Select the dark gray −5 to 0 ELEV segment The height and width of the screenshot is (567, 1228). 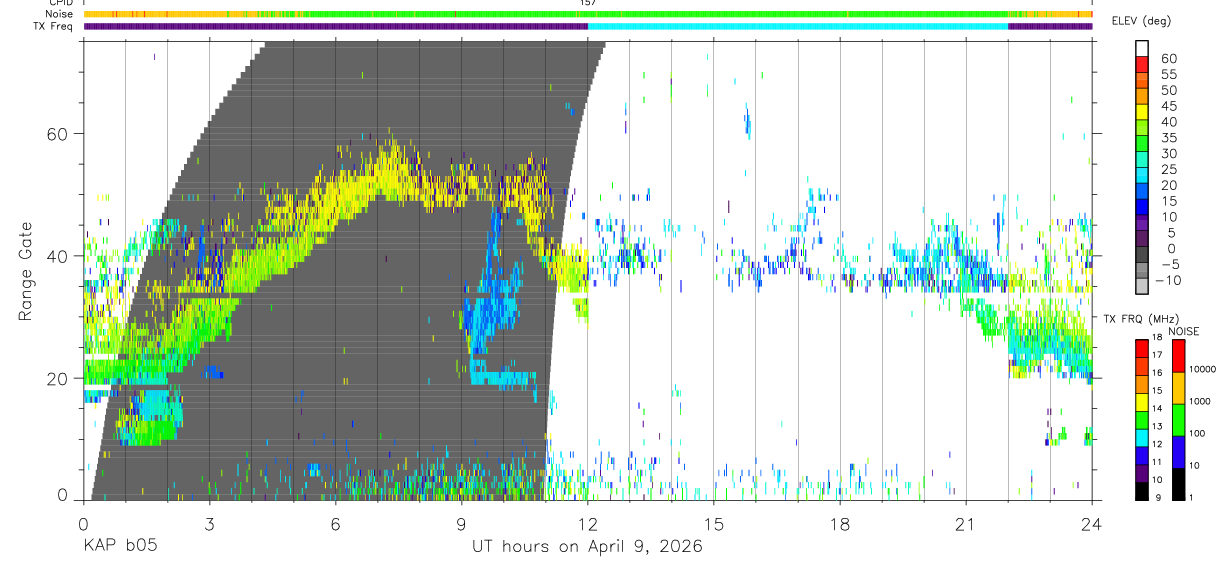(x=1142, y=256)
